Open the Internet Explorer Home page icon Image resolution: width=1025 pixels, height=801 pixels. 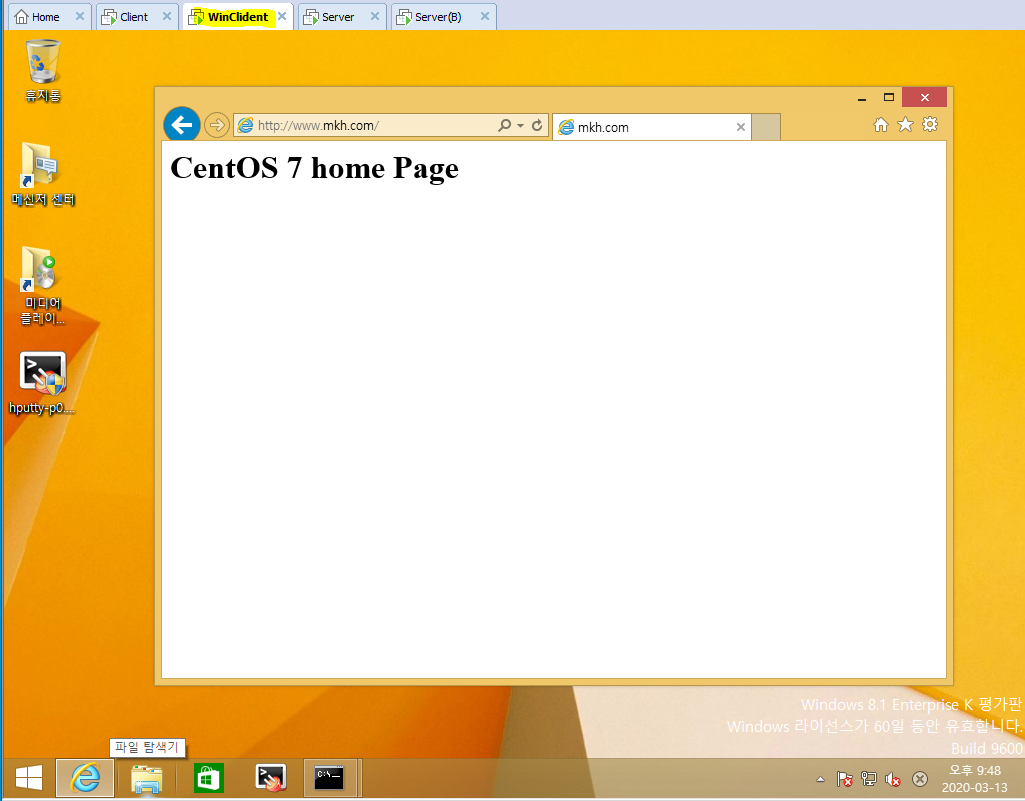[881, 124]
